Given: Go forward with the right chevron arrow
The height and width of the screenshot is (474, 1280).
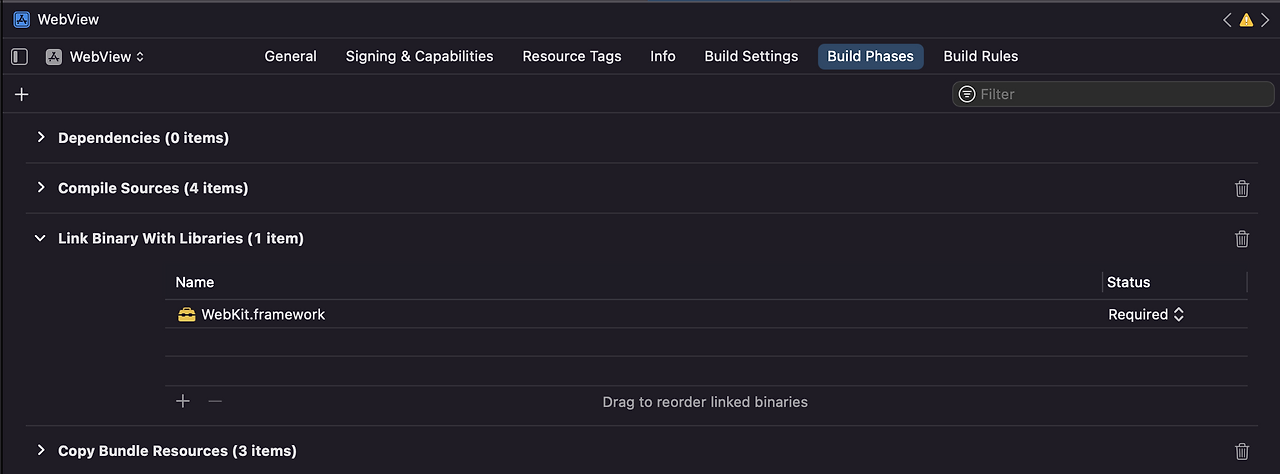Looking at the screenshot, I should pyautogui.click(x=1265, y=20).
